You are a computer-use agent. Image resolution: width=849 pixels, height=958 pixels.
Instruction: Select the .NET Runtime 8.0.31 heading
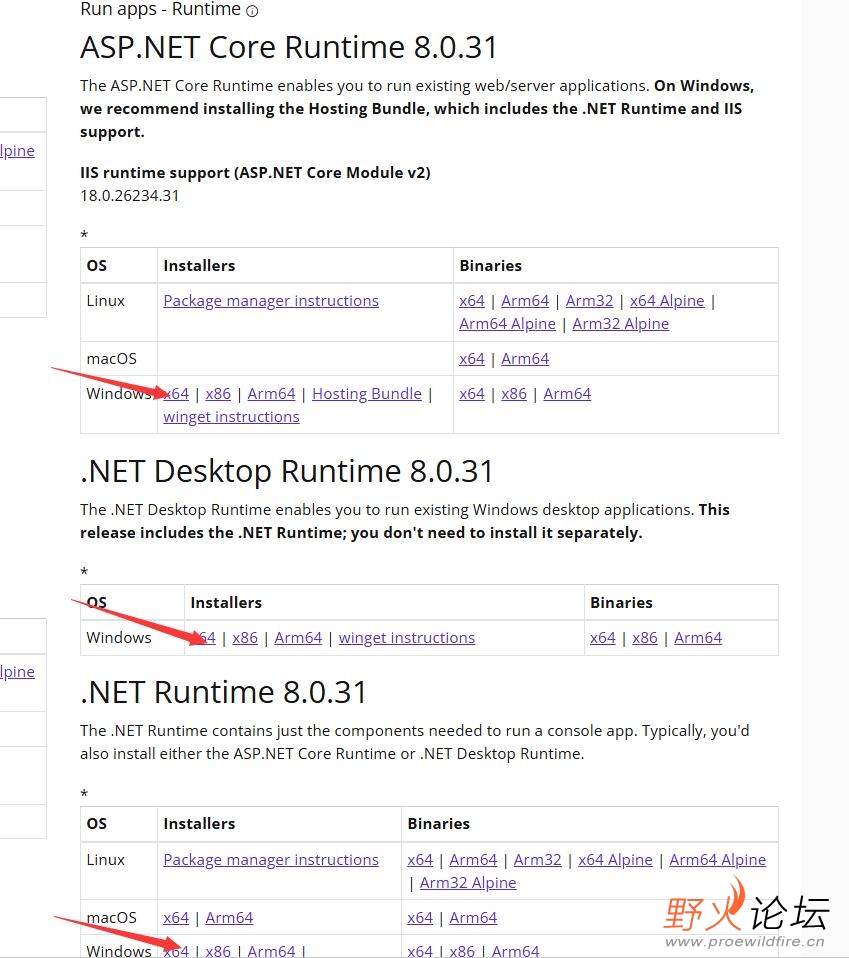[224, 692]
